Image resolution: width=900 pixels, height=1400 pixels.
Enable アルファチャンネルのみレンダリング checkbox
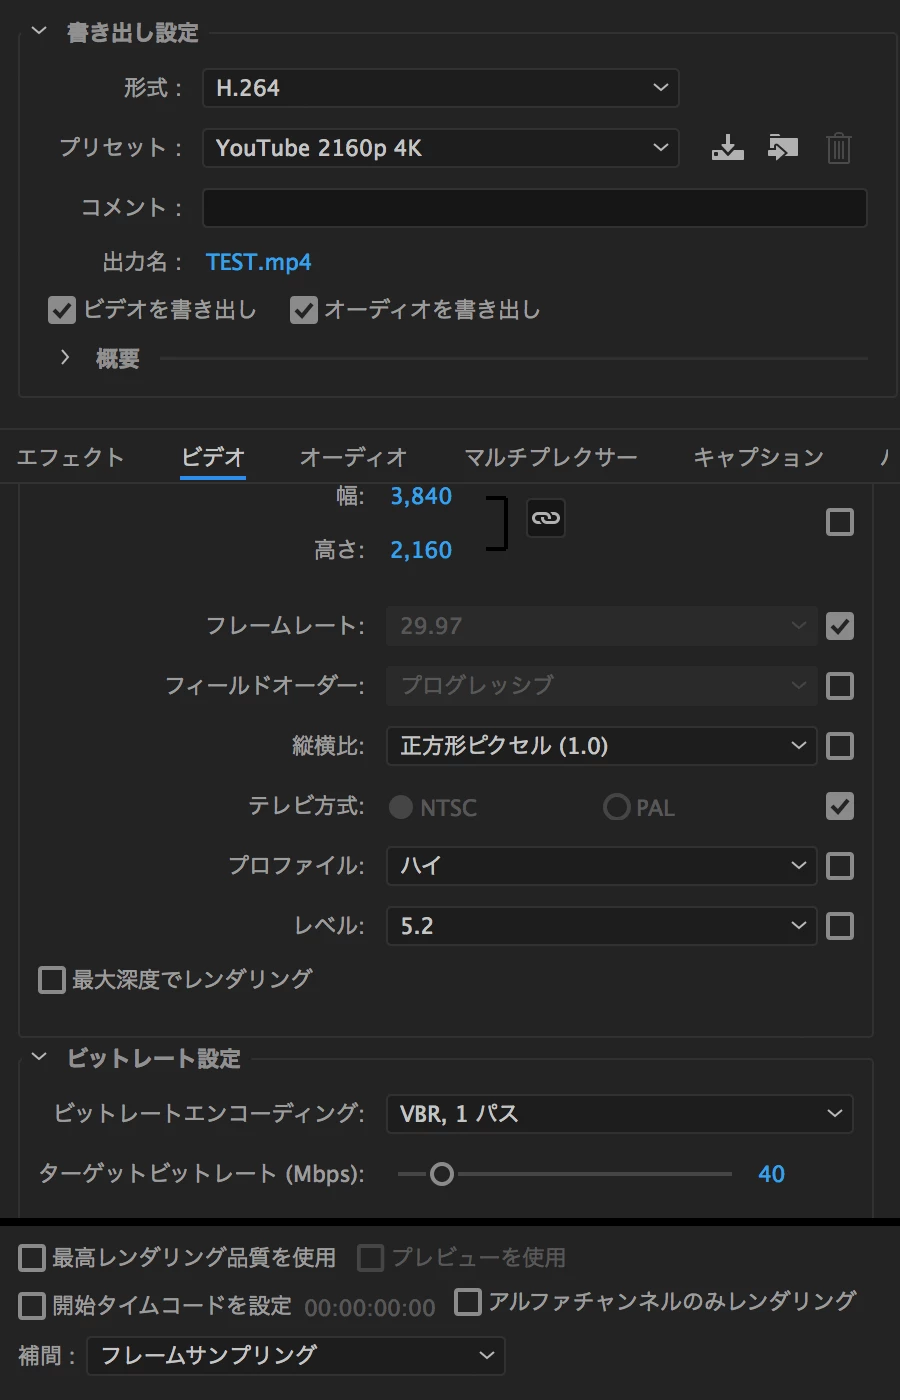[x=468, y=1302]
